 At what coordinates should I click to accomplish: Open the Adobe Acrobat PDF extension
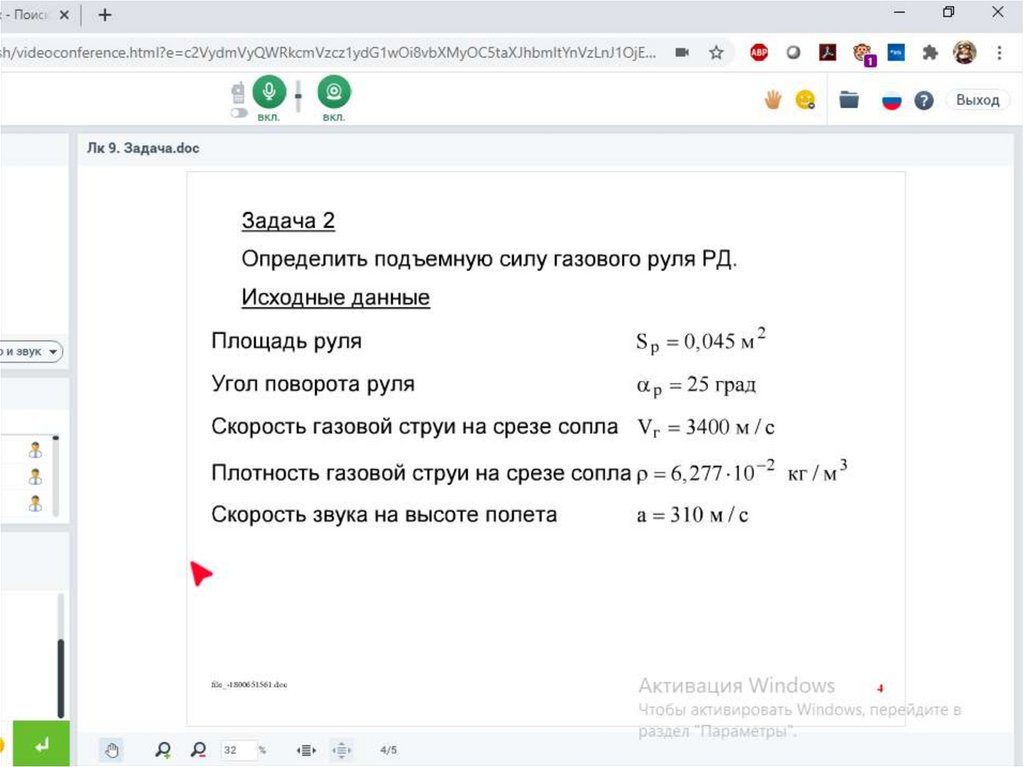click(827, 52)
